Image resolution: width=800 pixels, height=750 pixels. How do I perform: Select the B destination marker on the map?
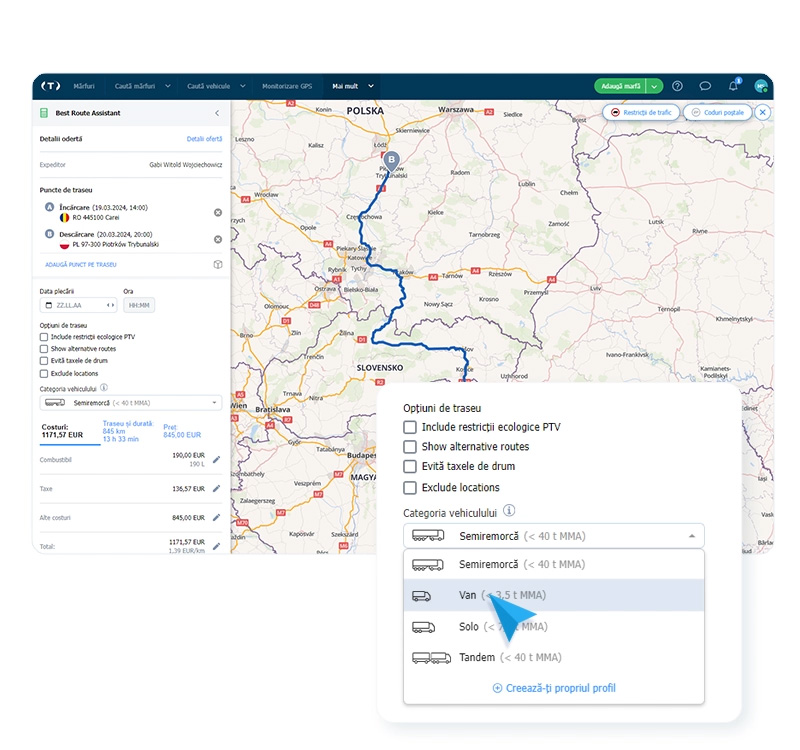pyautogui.click(x=391, y=160)
